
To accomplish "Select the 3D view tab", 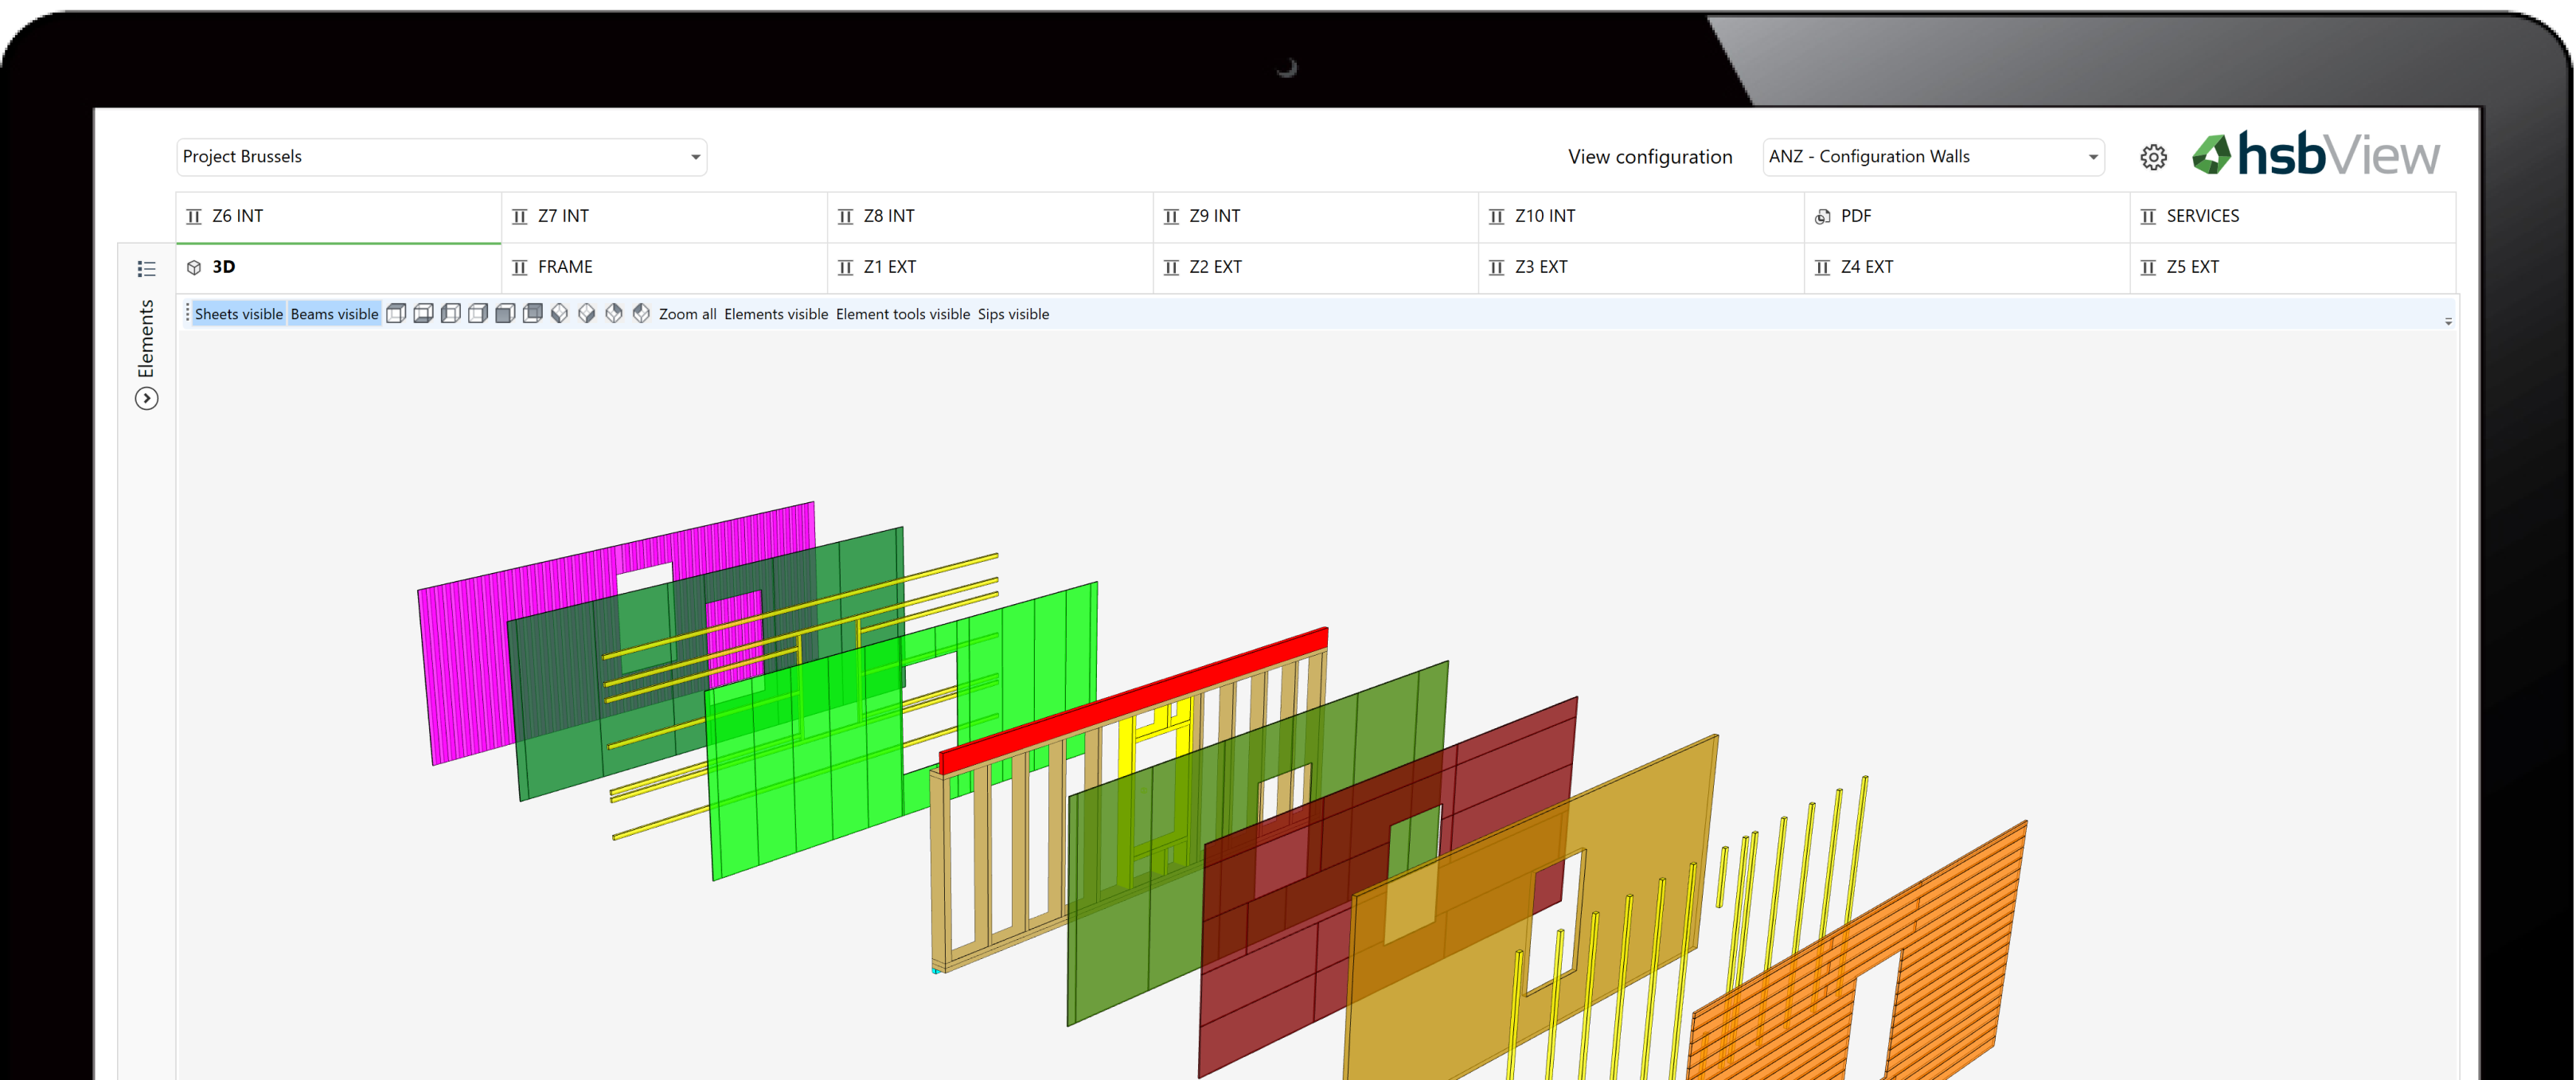I will (339, 268).
